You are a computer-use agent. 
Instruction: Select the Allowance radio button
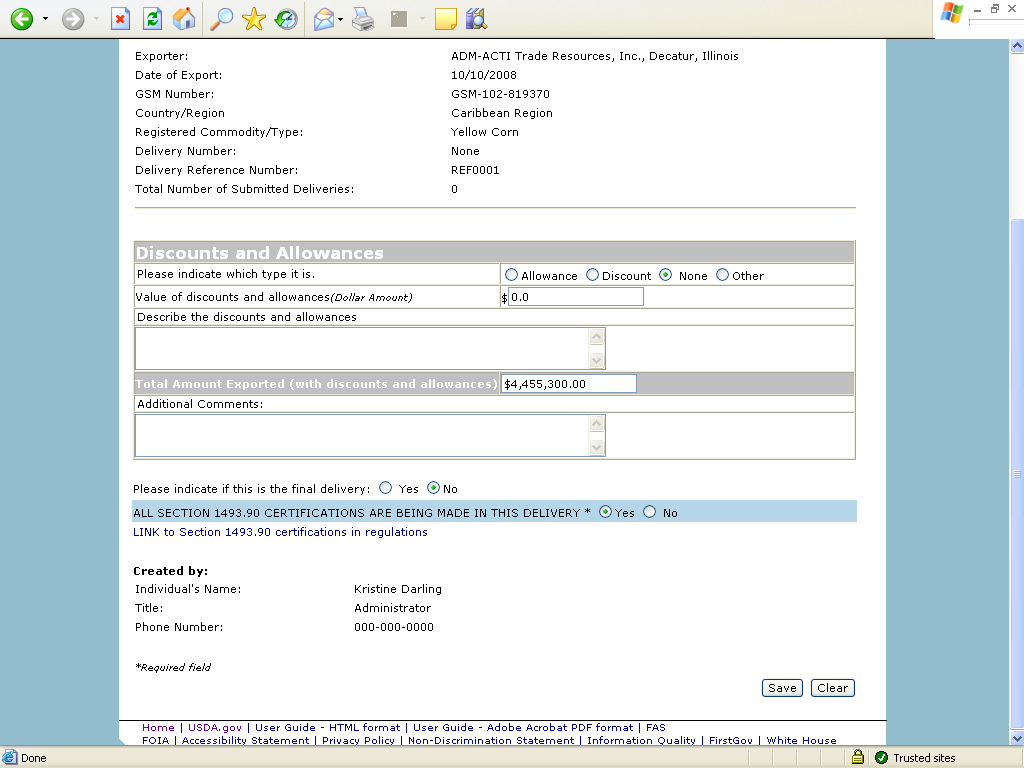[511, 275]
